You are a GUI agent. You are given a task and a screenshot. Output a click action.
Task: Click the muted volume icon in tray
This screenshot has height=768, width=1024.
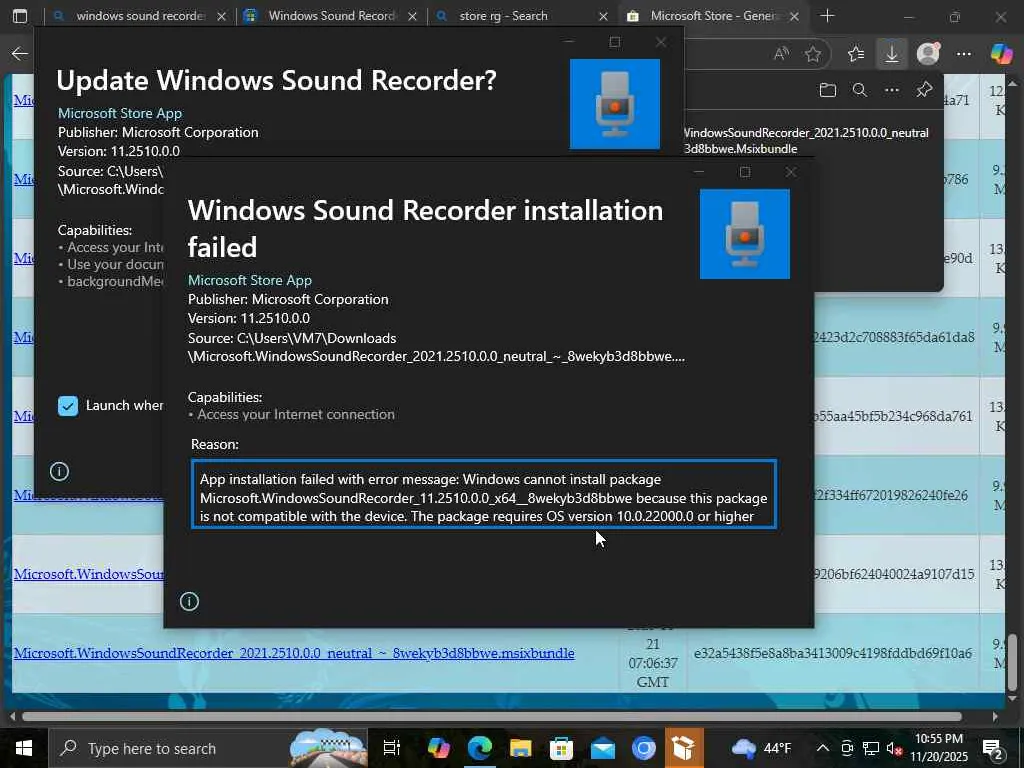point(894,748)
